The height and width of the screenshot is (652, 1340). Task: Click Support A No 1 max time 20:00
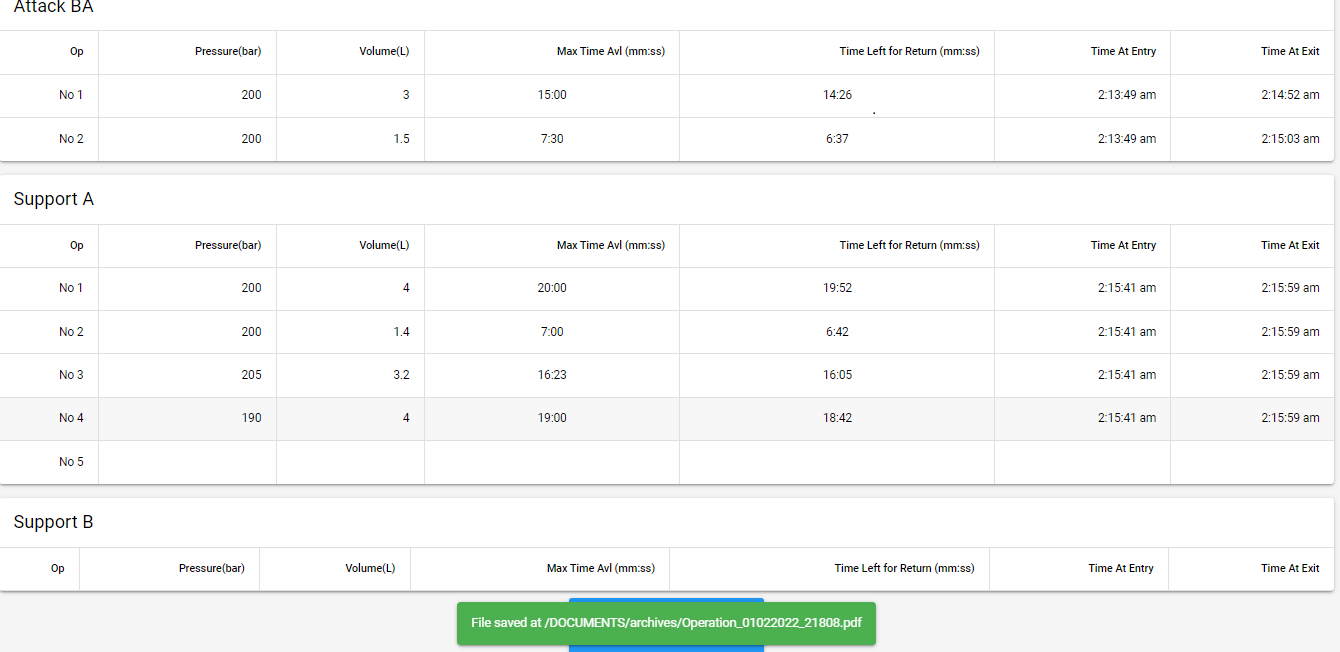552,288
